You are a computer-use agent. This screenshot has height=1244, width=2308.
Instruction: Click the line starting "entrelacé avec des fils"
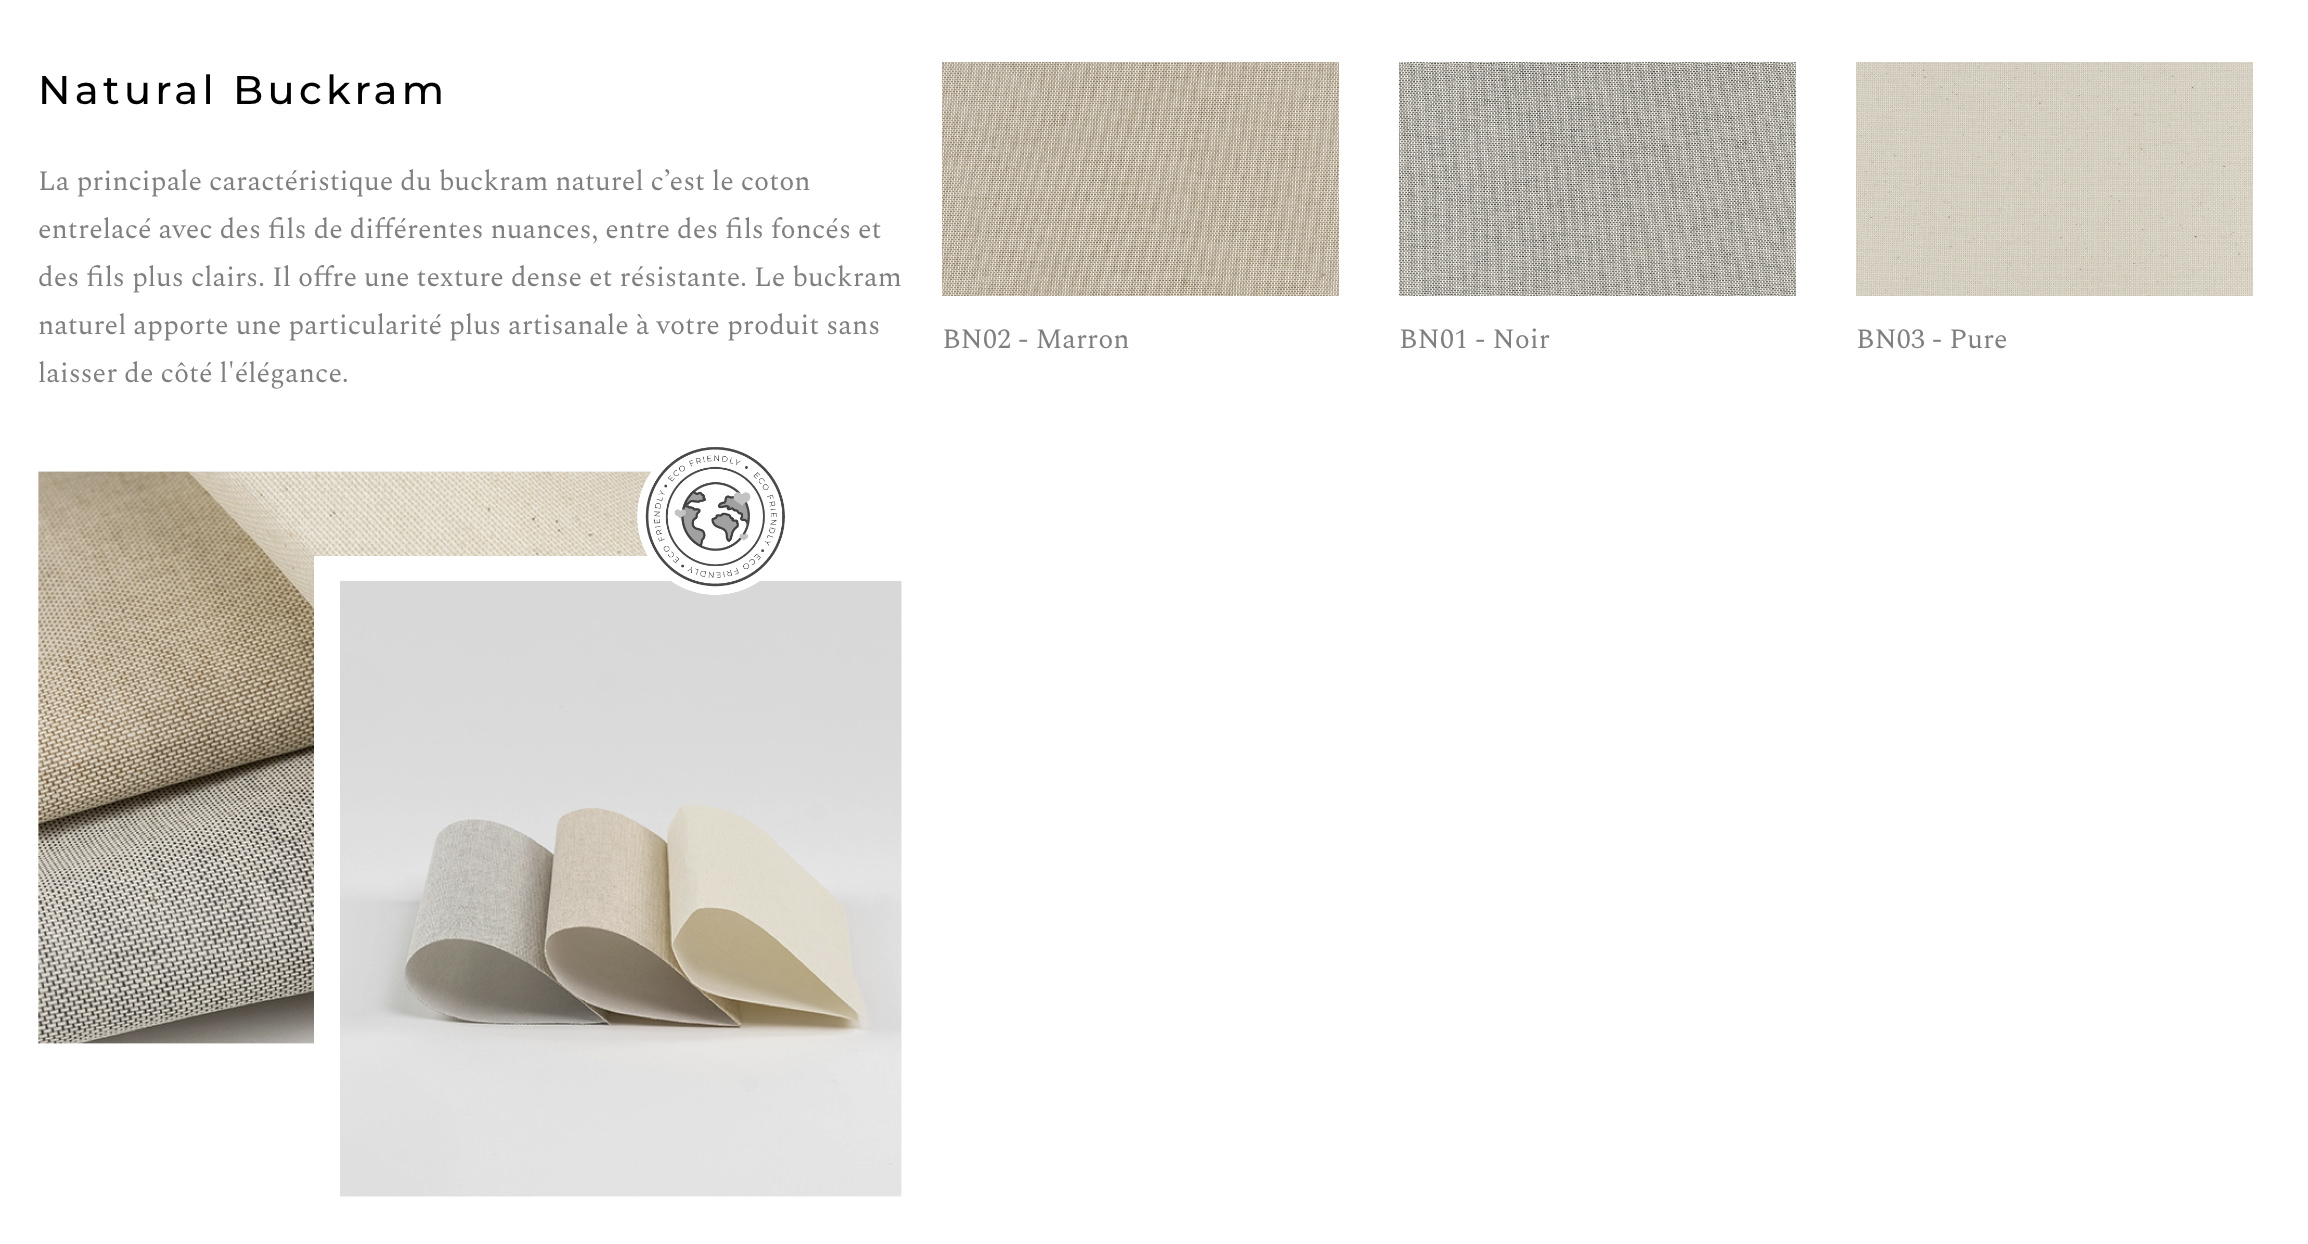pyautogui.click(x=460, y=230)
